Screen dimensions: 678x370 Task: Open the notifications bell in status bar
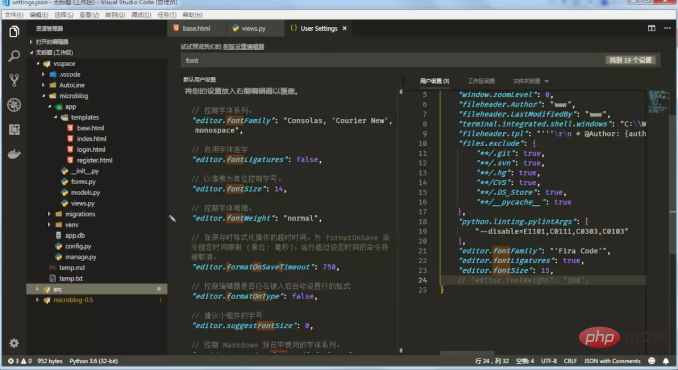point(666,361)
